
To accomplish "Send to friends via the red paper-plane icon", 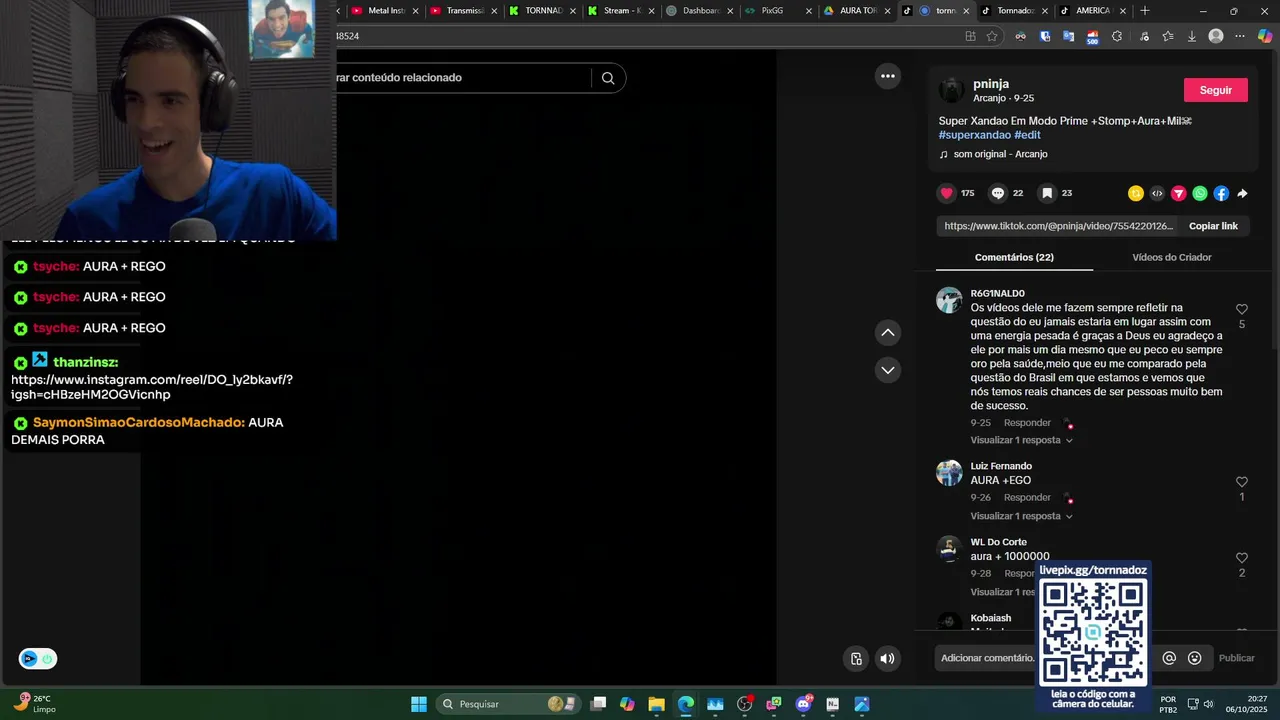I will tap(1179, 193).
